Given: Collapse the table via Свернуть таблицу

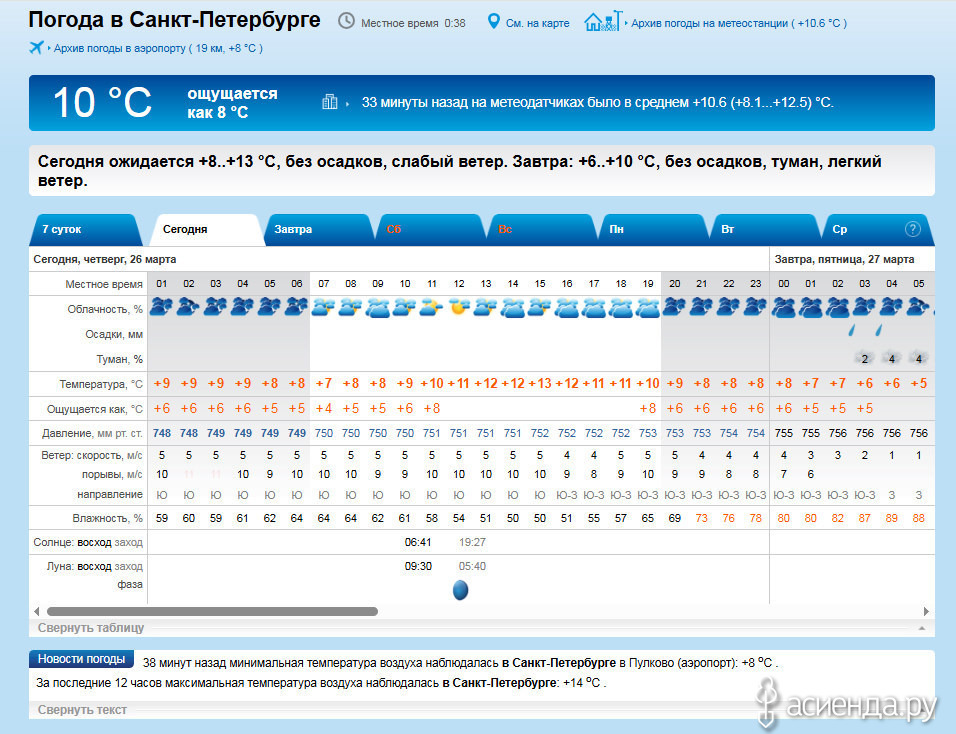Looking at the screenshot, I should (91, 628).
